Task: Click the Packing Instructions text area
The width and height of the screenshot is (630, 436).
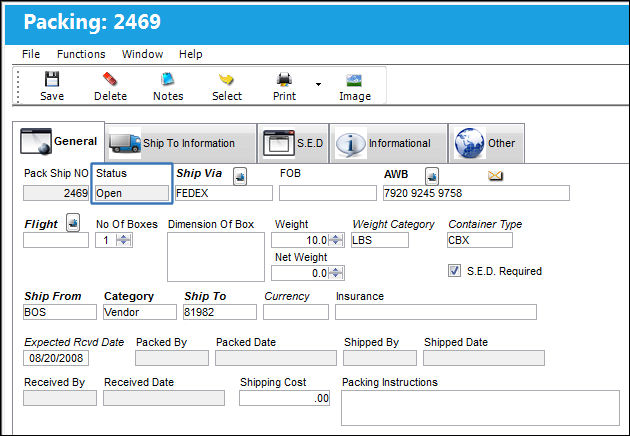Action: coord(481,408)
